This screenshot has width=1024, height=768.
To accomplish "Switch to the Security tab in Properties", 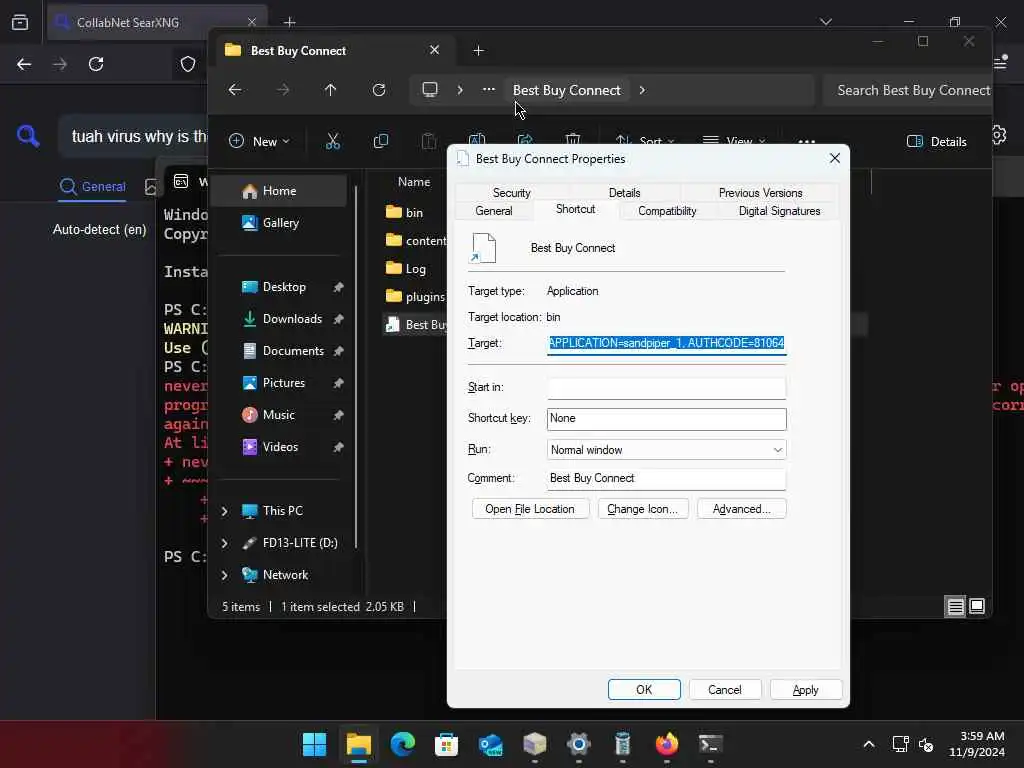I will (511, 193).
